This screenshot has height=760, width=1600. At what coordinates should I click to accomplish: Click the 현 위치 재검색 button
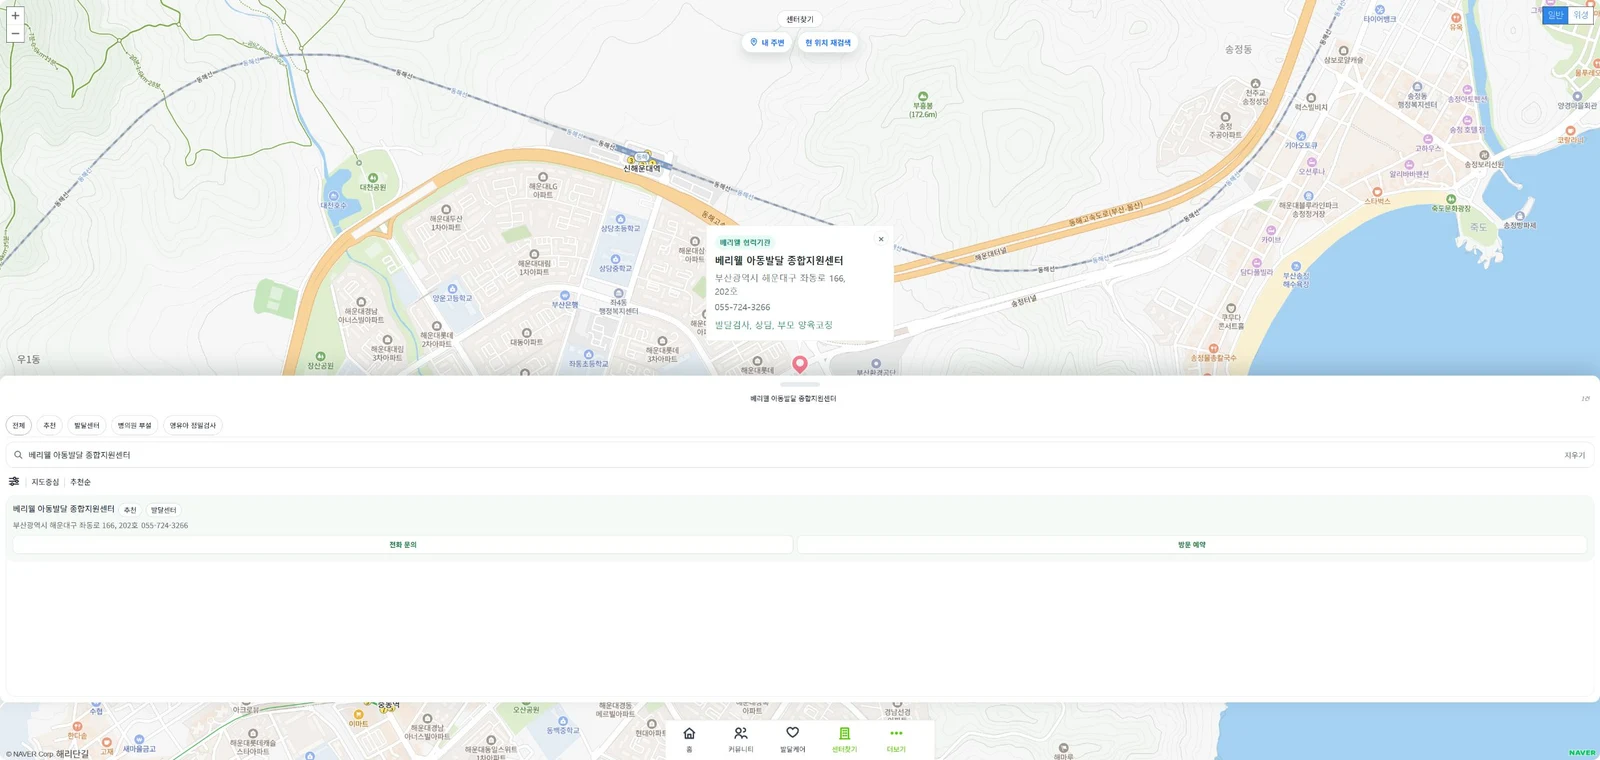828,43
